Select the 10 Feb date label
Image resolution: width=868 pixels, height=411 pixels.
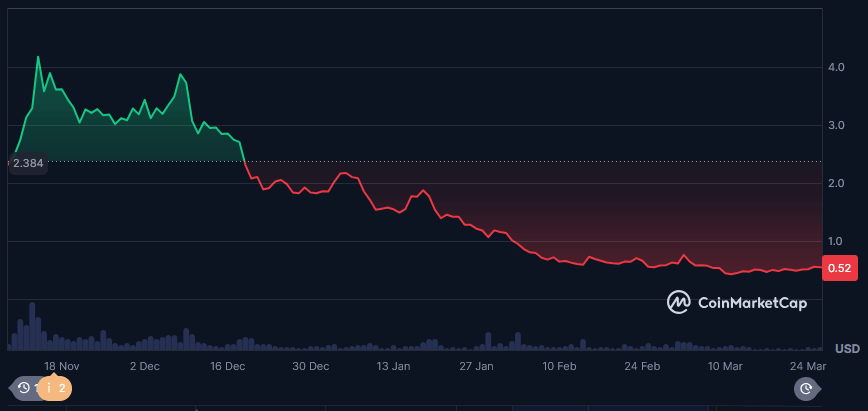[560, 367]
